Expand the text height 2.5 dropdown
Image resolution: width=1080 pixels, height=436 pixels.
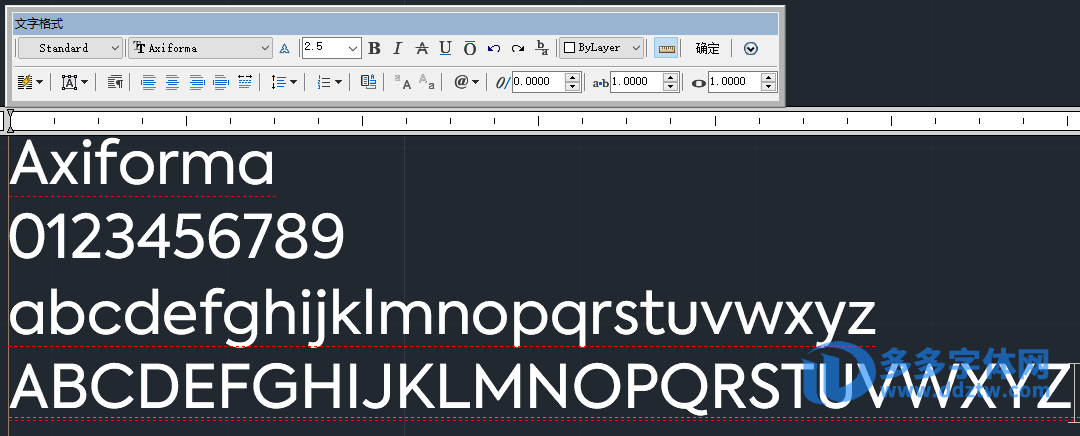pyautogui.click(x=353, y=48)
